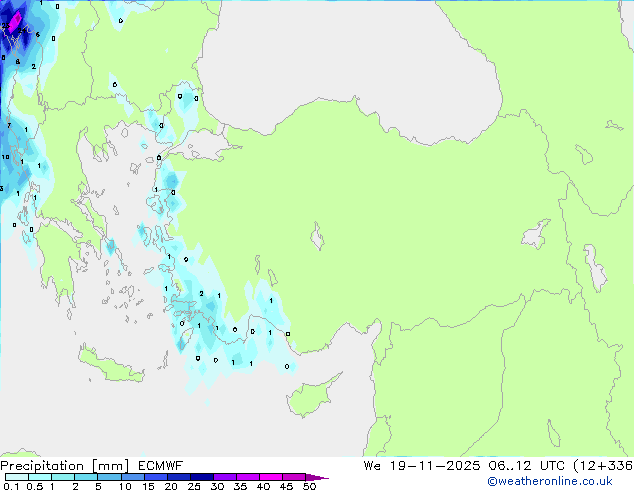The width and height of the screenshot is (634, 490).
Task: Select the 0.5–1 mm legend swatch
Action: [40, 477]
